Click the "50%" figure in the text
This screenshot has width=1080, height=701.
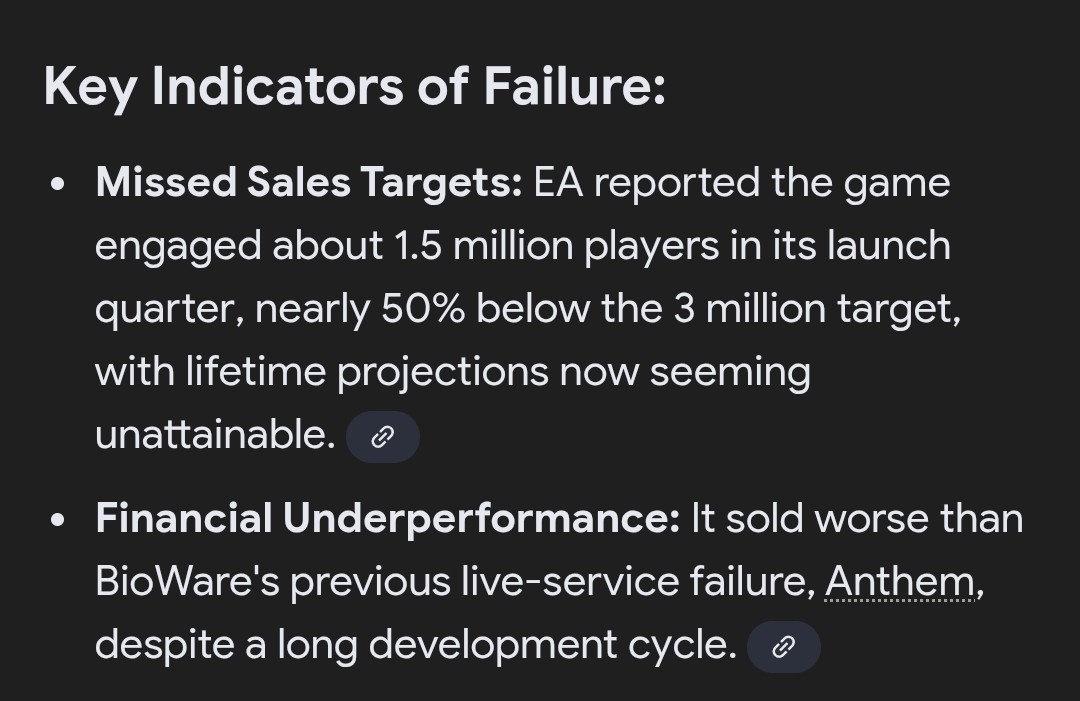(x=422, y=309)
